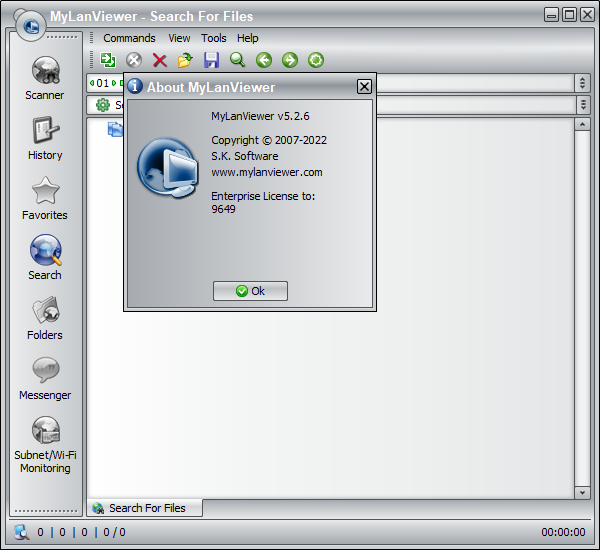Click the S.K. Software text
This screenshot has width=600, height=550.
tap(245, 156)
